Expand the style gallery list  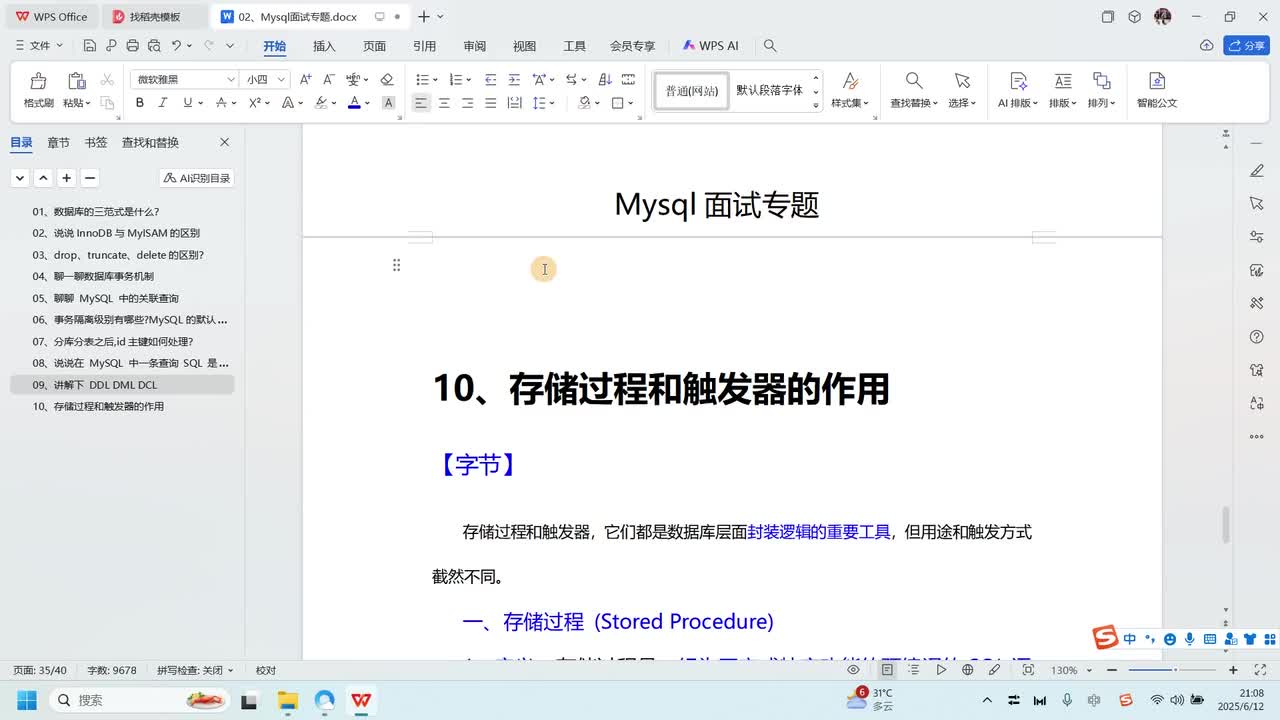(x=816, y=104)
